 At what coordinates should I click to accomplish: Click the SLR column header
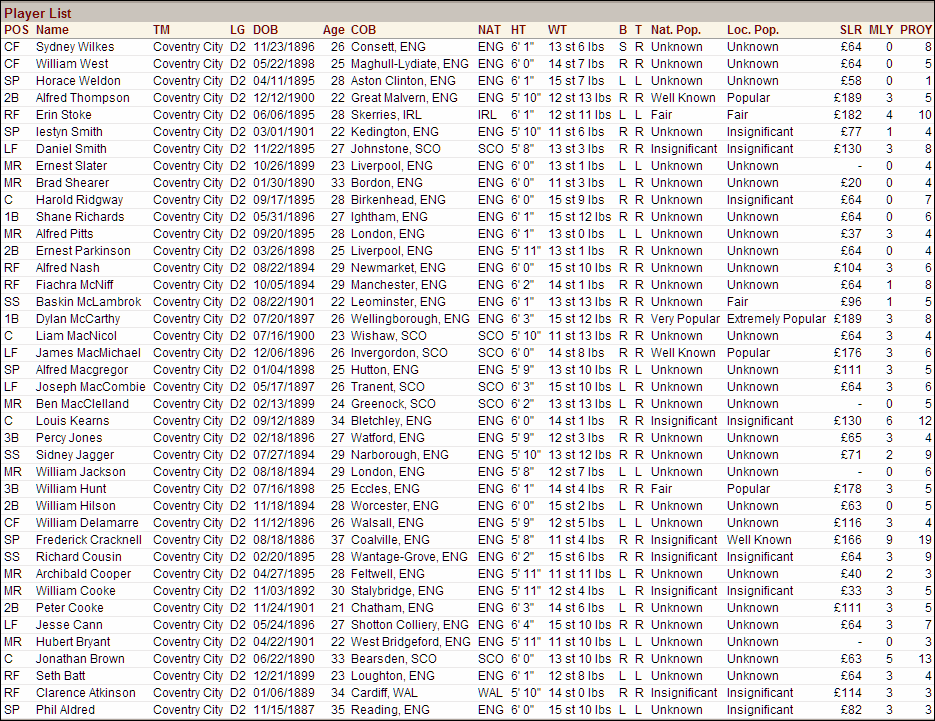[x=850, y=30]
